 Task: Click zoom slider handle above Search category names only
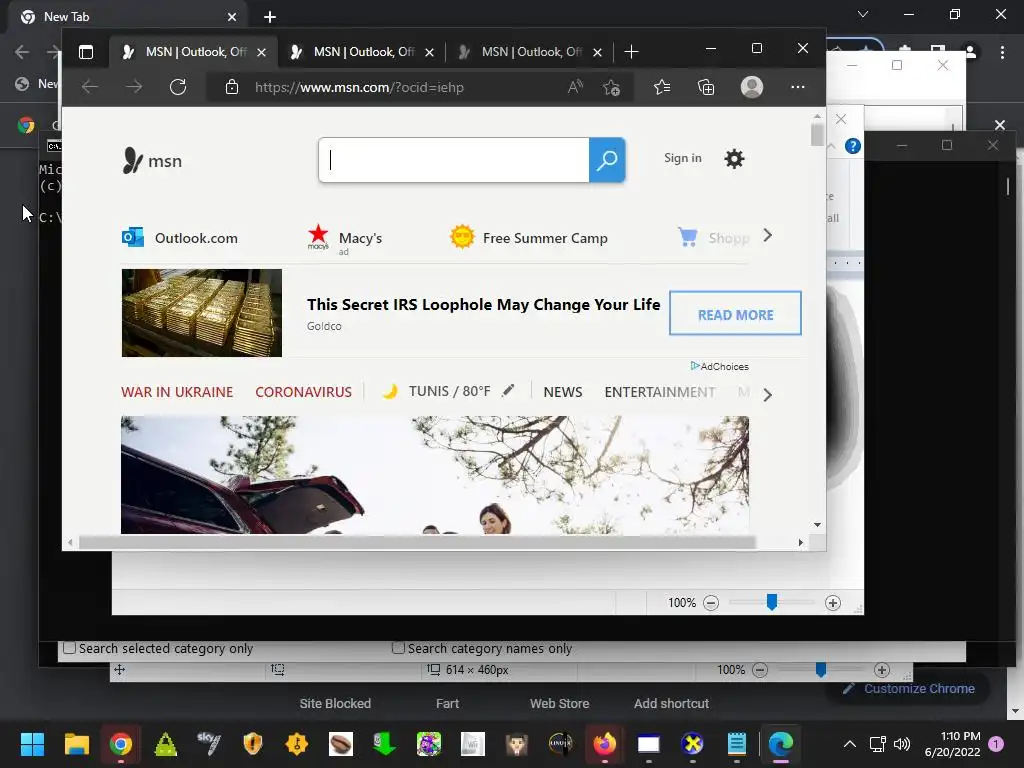771,602
